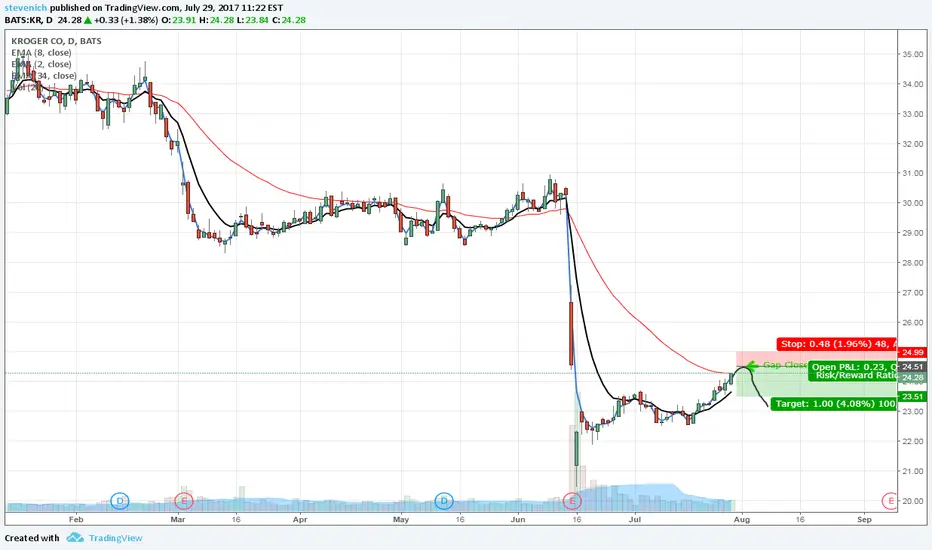Click the green up-triangle change indicator

pyautogui.click(x=87, y=20)
